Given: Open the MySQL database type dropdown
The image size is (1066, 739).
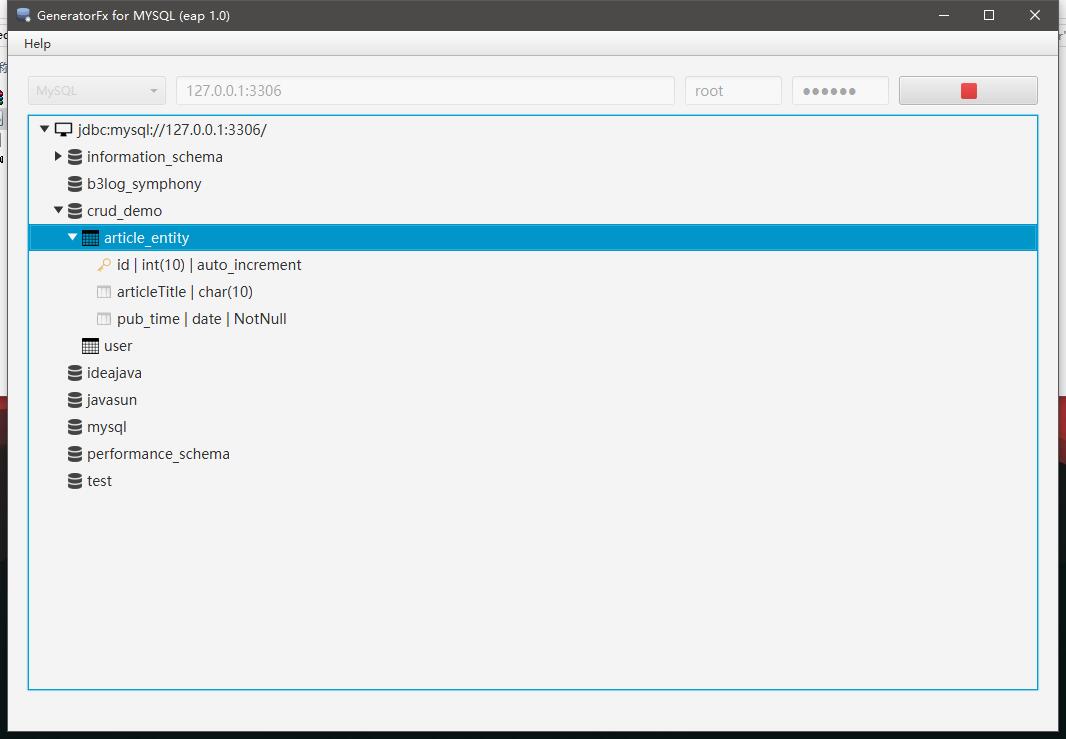Looking at the screenshot, I should click(97, 90).
